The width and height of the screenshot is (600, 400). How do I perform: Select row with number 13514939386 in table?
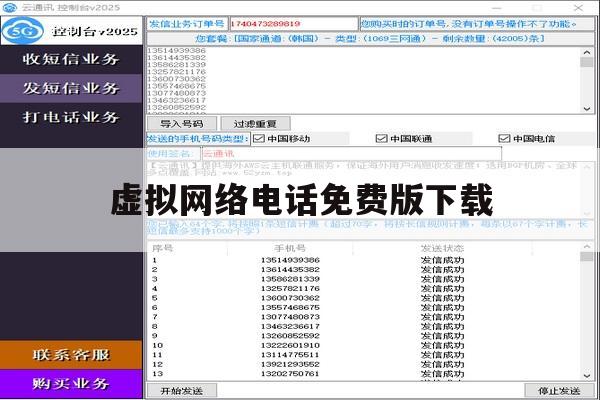(x=364, y=260)
